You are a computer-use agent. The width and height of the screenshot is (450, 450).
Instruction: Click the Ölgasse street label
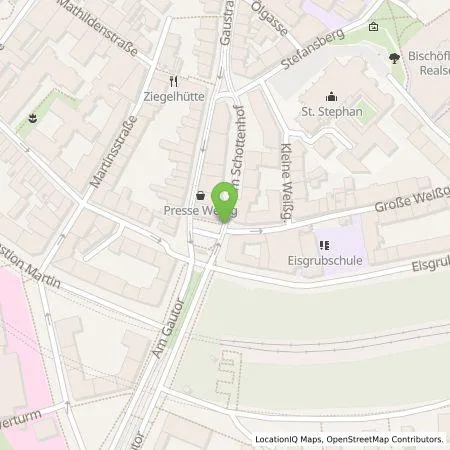pos(269,18)
